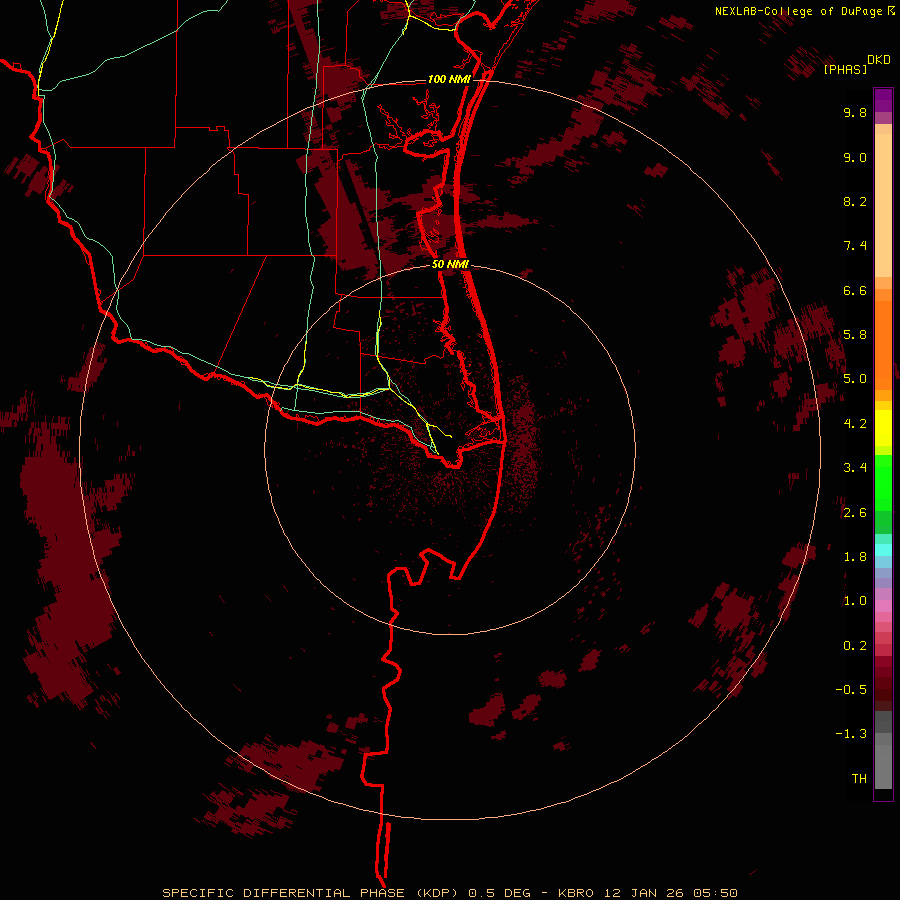
Task: Click the 9.8 value on the color scale
Action: tap(855, 112)
